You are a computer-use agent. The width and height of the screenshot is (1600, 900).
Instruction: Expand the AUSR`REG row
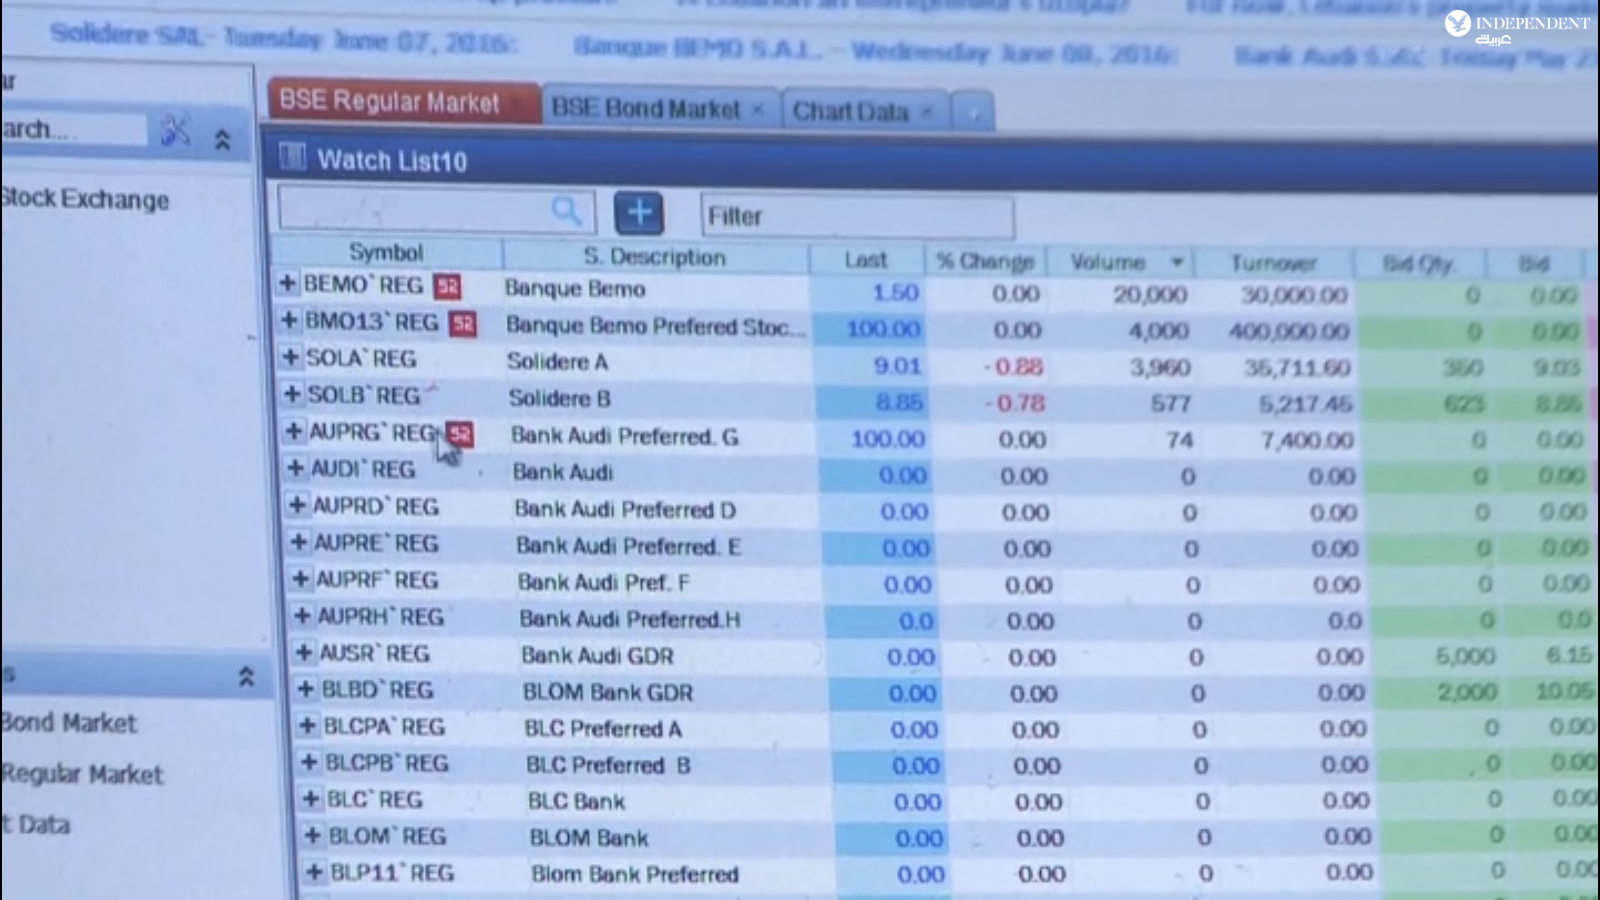tap(304, 653)
